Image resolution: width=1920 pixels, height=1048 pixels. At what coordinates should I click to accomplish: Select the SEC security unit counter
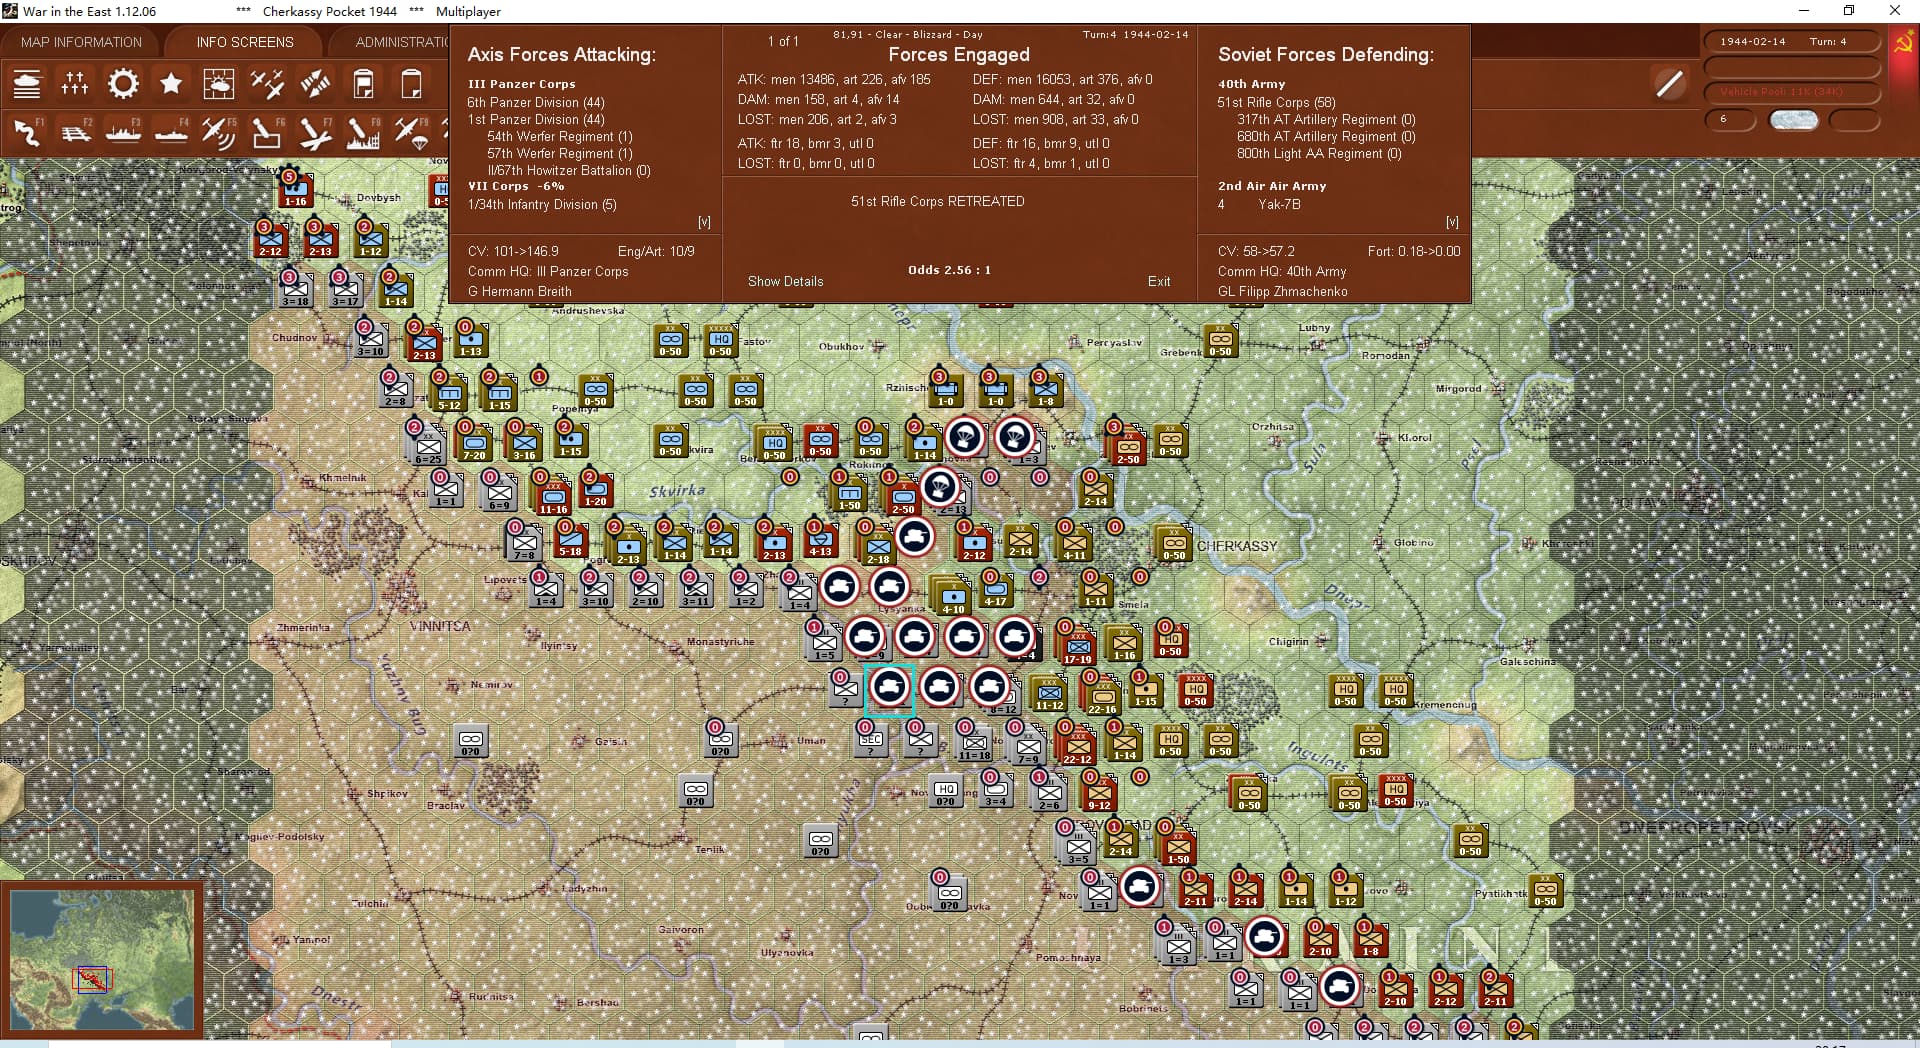click(871, 741)
